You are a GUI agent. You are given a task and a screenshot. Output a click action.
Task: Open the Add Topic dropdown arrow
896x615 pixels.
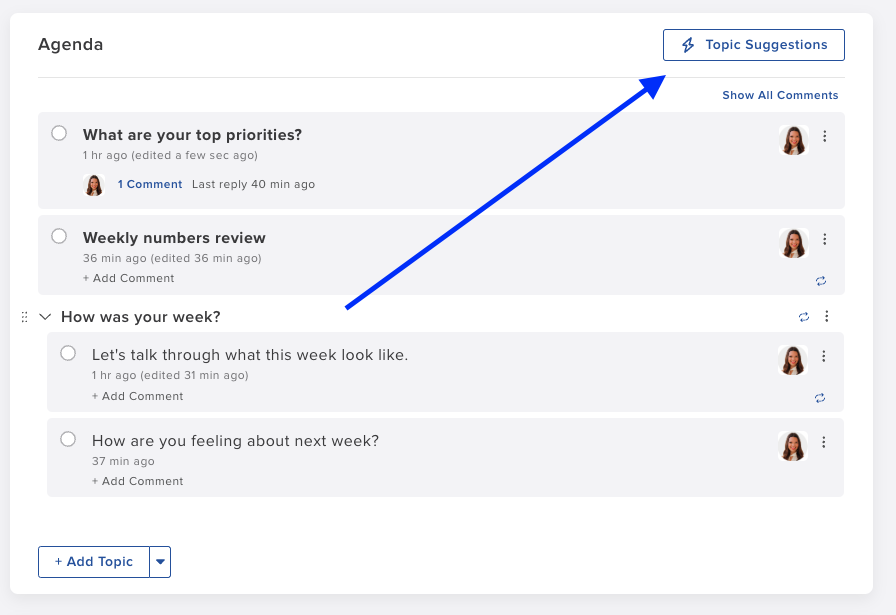160,562
